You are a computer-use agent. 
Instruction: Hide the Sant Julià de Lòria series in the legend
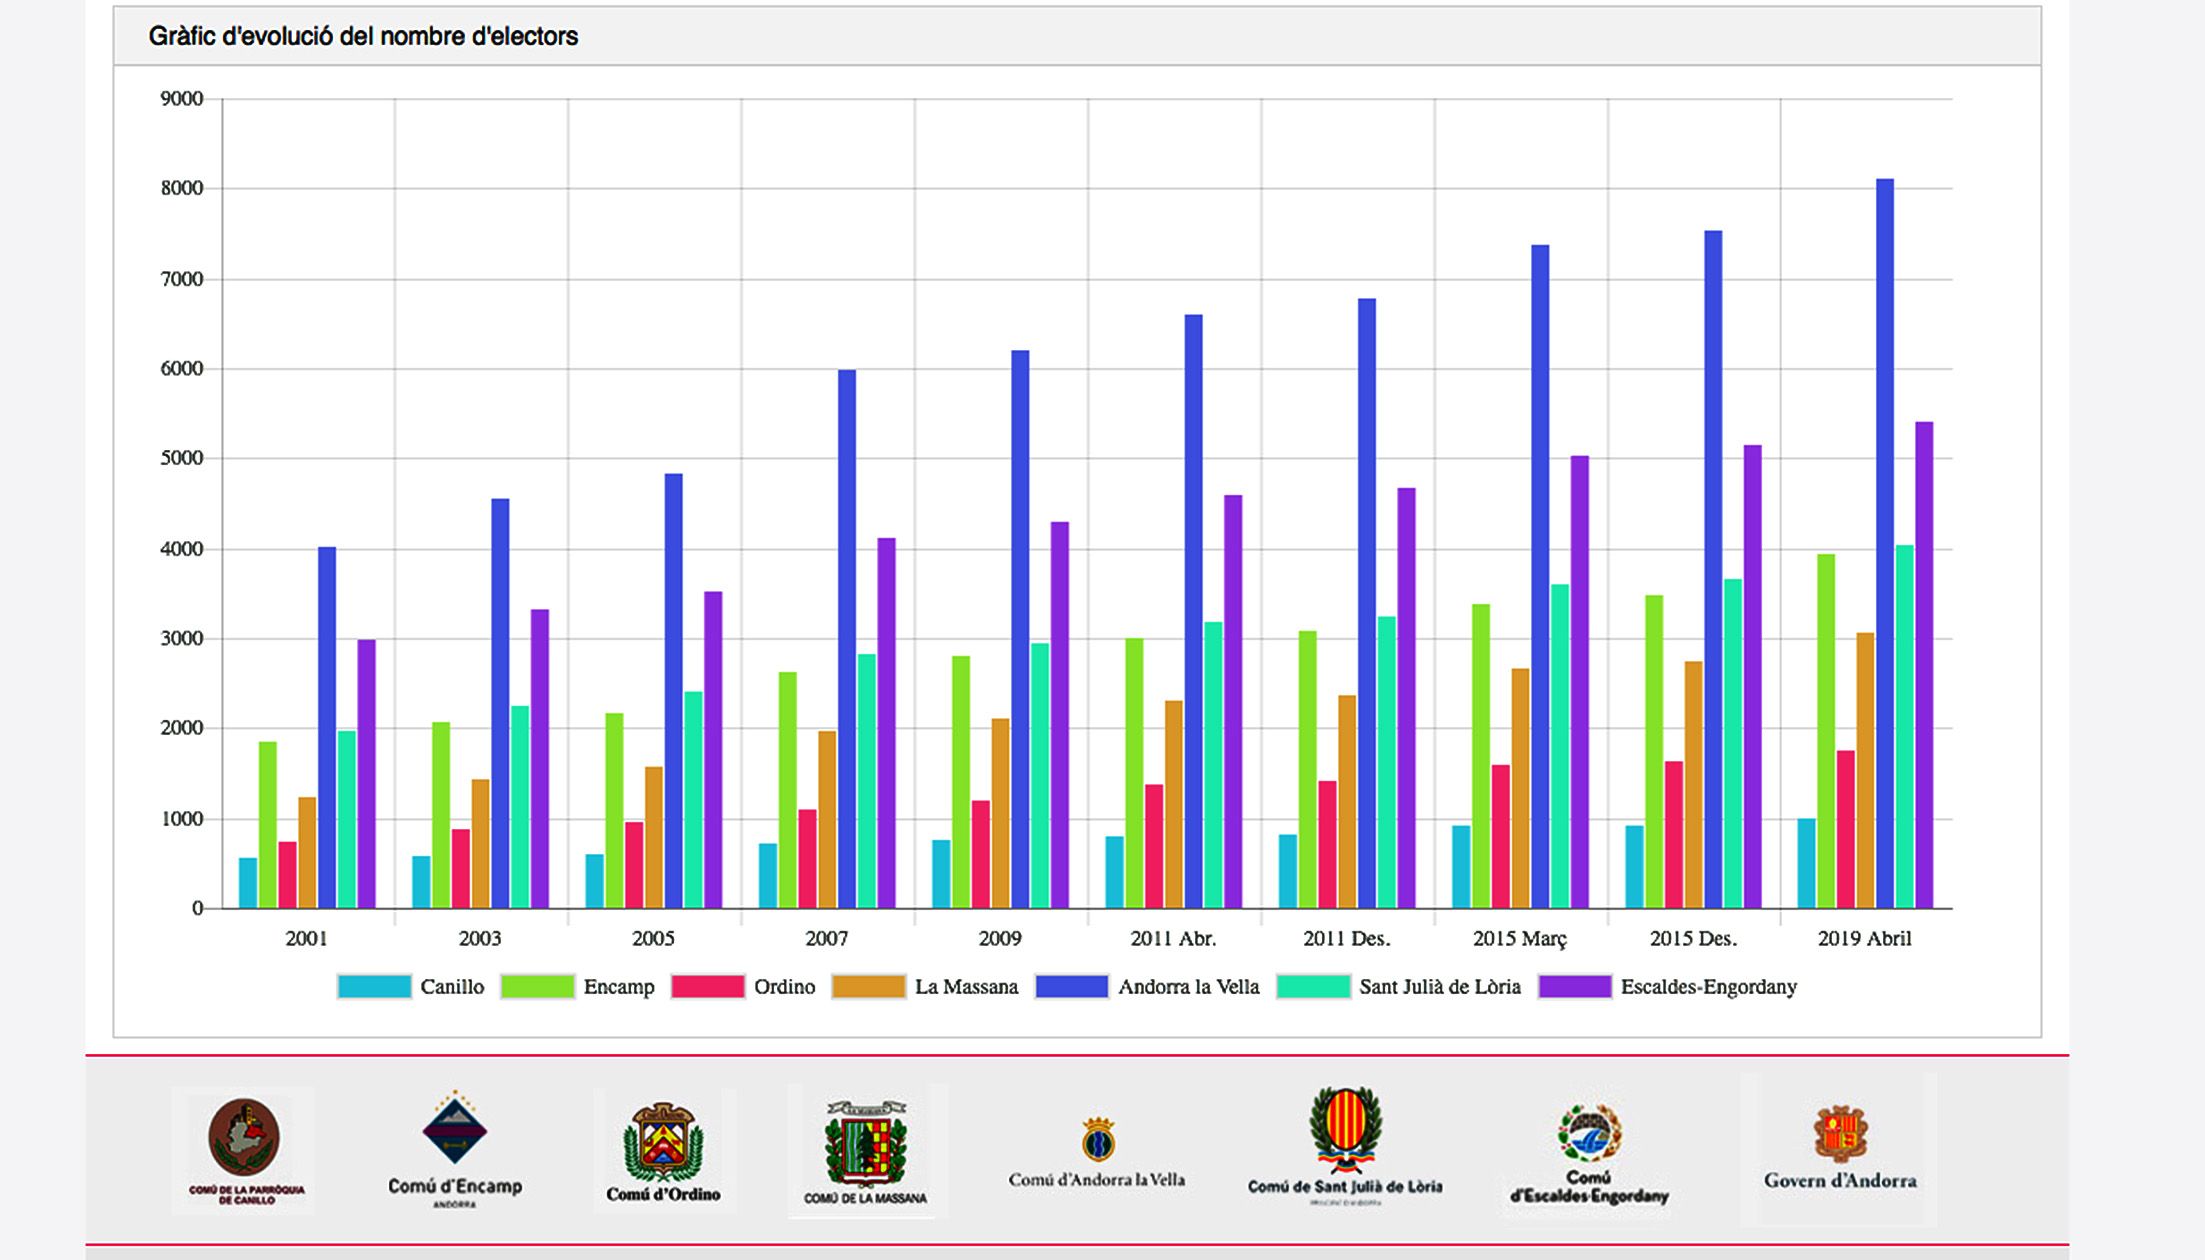1314,987
